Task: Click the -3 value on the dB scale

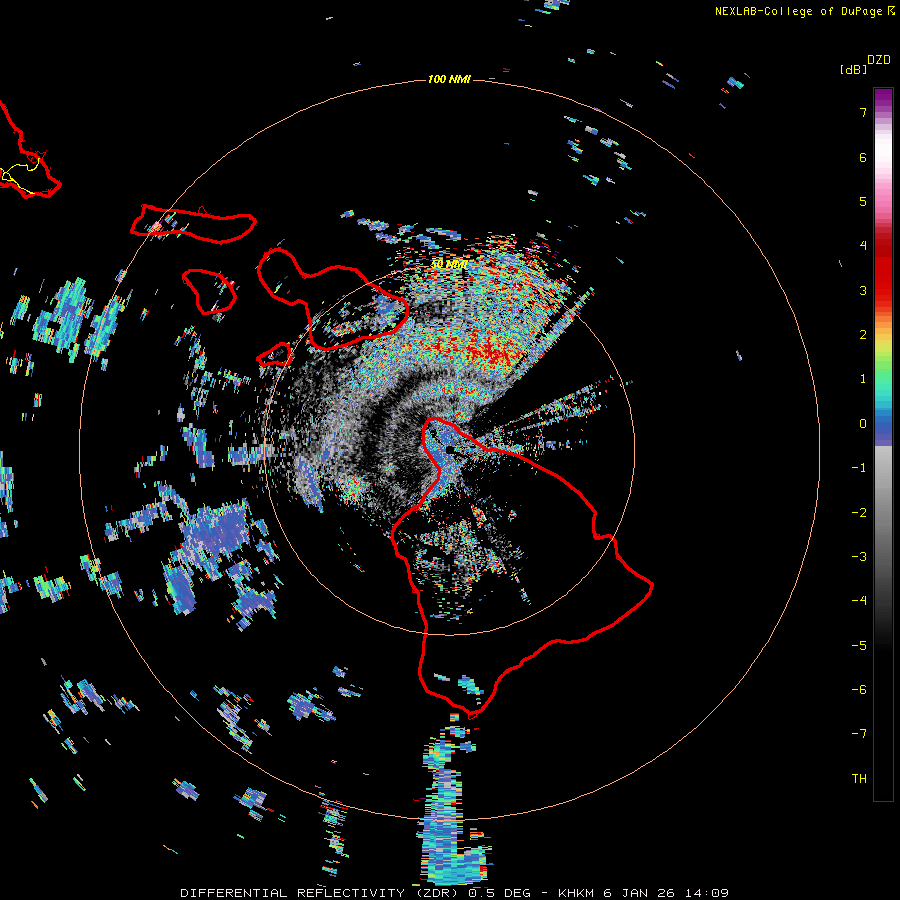Action: tap(859, 557)
